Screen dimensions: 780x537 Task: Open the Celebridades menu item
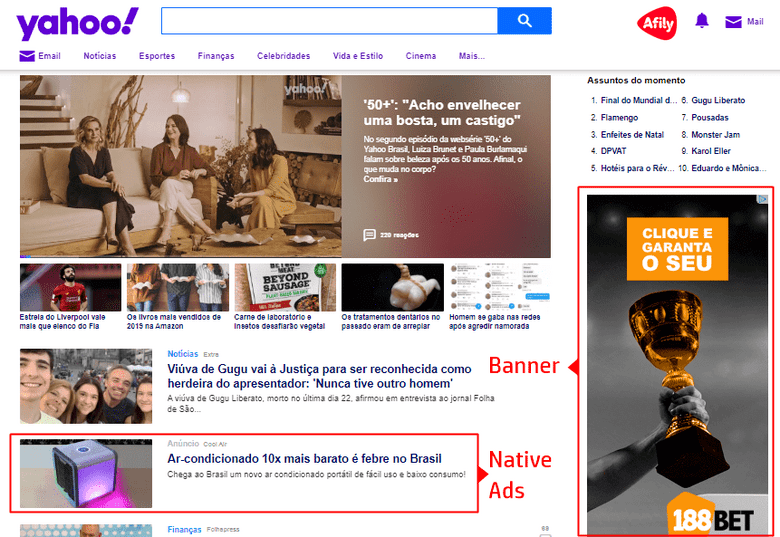pyautogui.click(x=284, y=56)
